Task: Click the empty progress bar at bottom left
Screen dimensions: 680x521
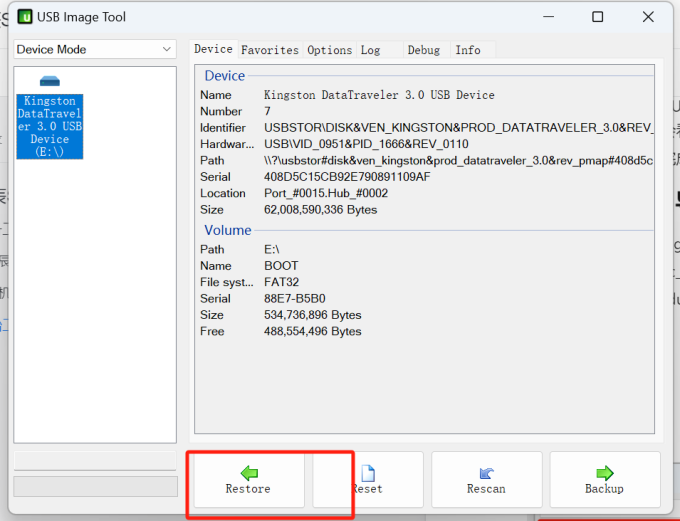Action: tap(96, 485)
